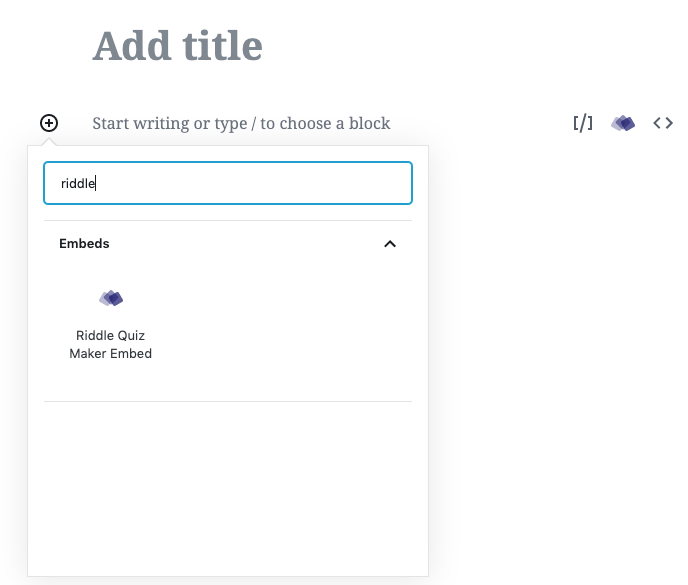Screen dimensions: 688x585
Task: Insert Shortcode block via brackets icon
Action: (583, 123)
